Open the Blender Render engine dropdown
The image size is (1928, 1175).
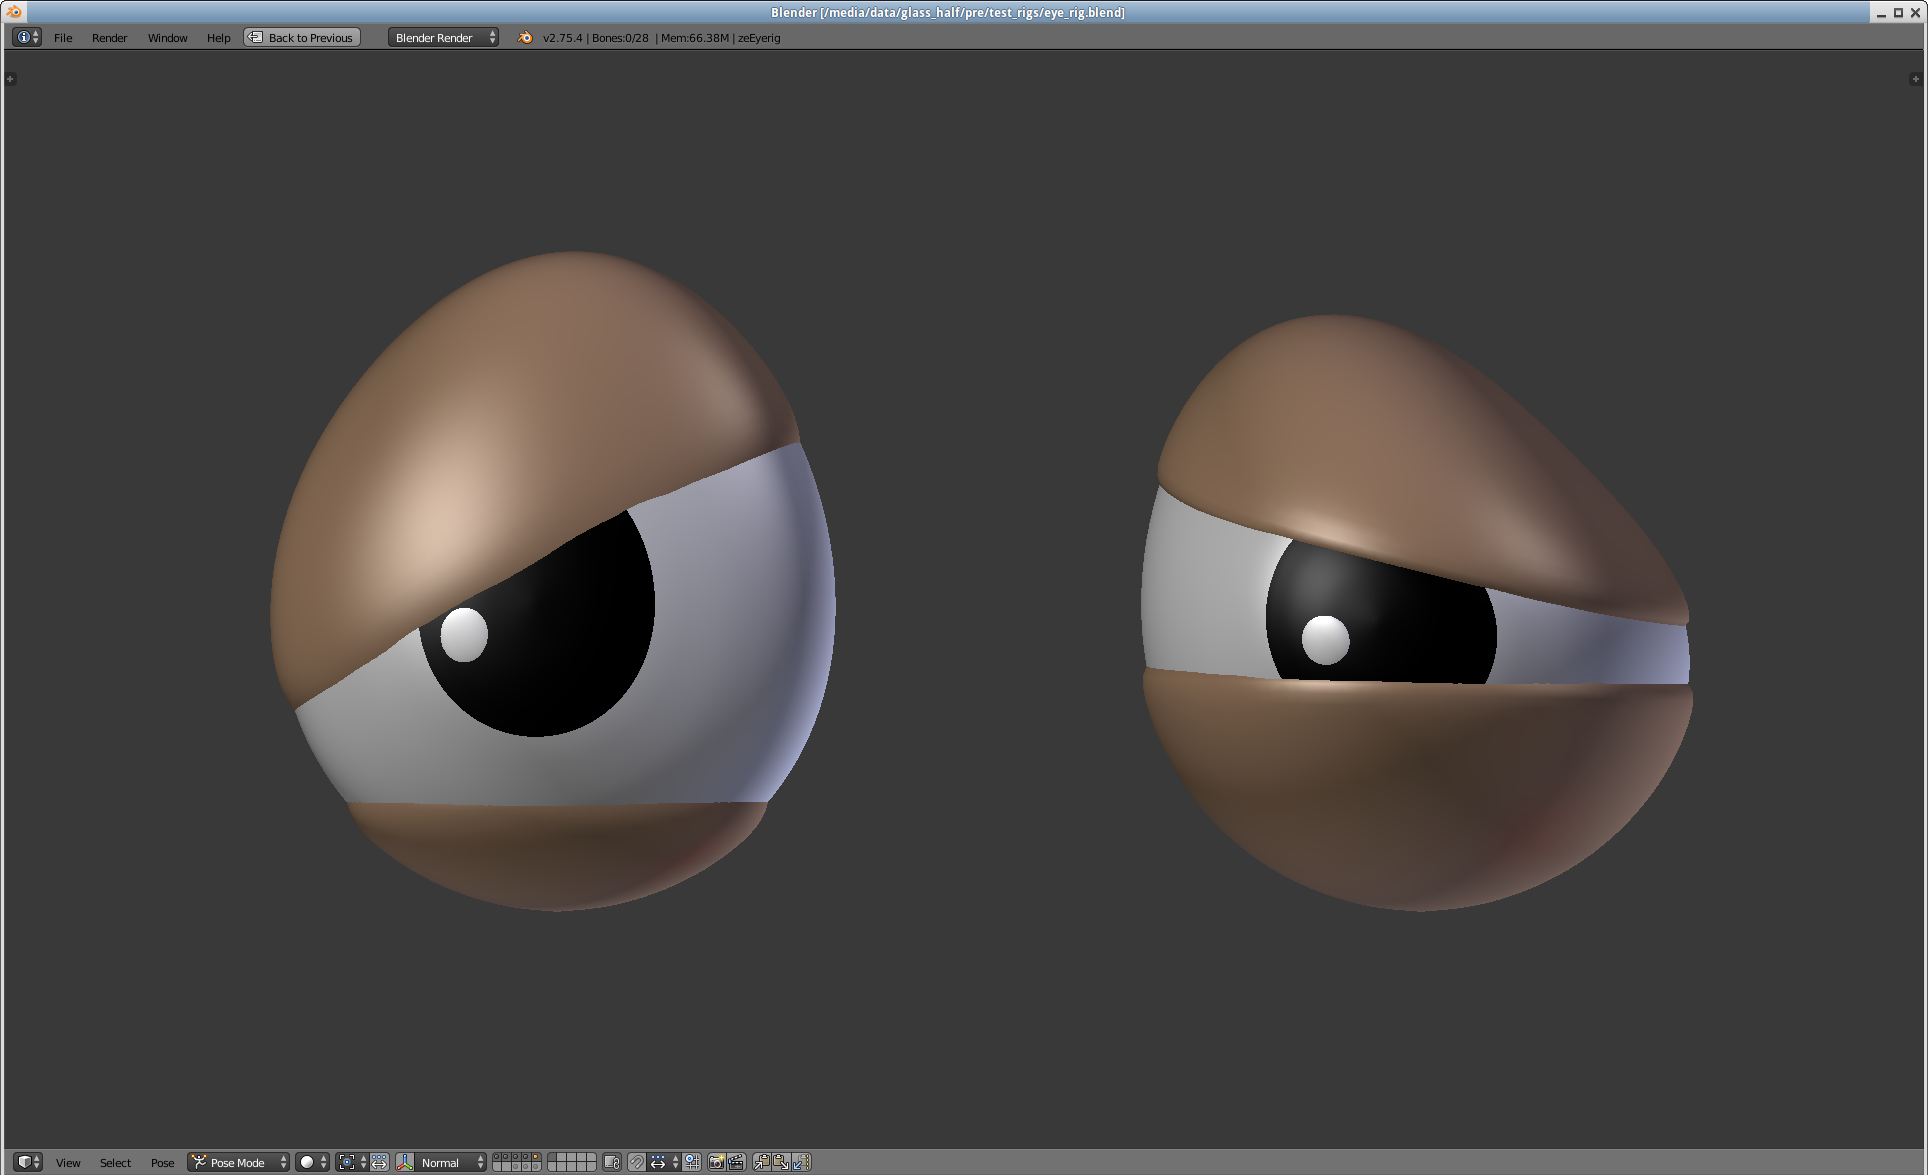[443, 38]
